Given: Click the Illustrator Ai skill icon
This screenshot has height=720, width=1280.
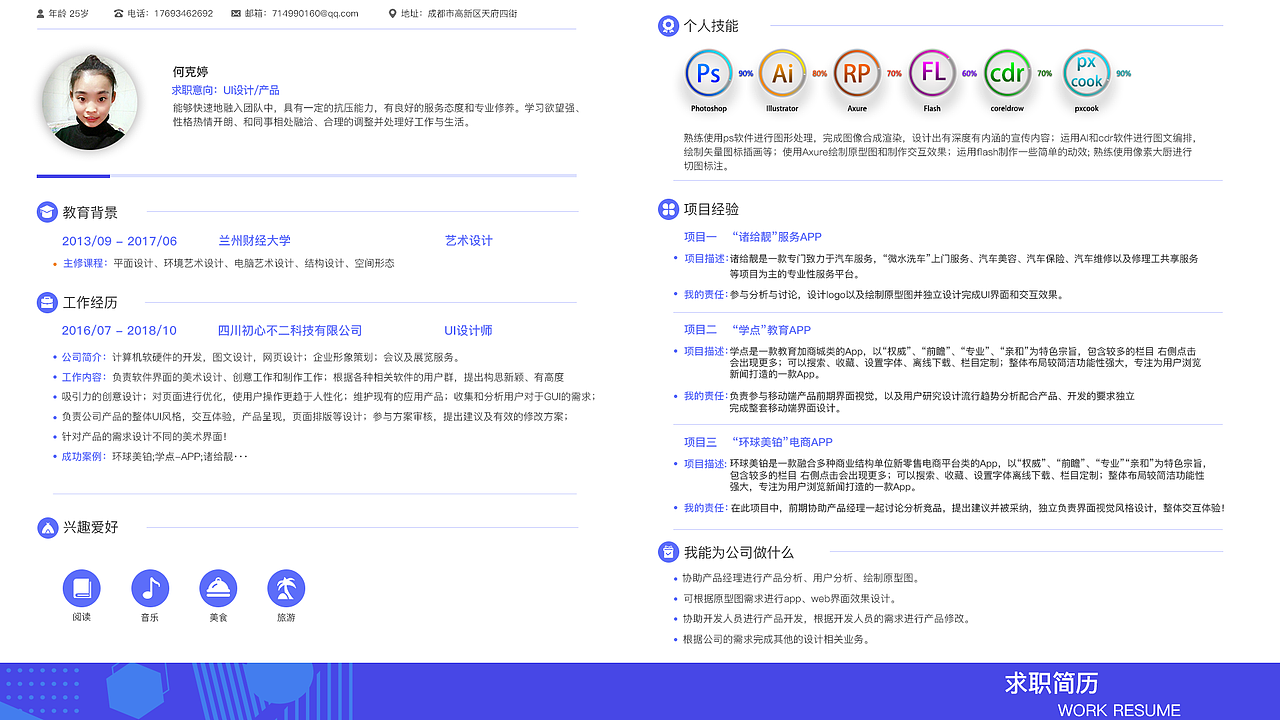Looking at the screenshot, I should point(783,73).
